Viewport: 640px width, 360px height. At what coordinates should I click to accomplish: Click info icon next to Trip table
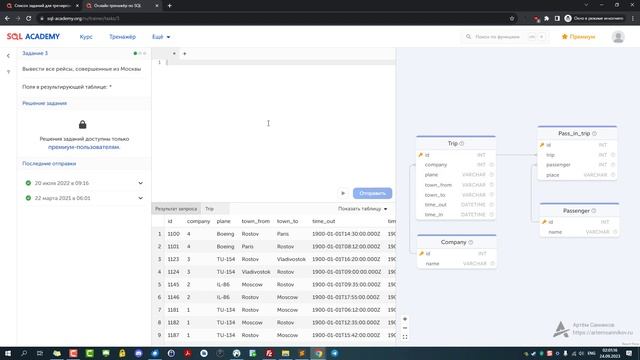pyautogui.click(x=462, y=144)
